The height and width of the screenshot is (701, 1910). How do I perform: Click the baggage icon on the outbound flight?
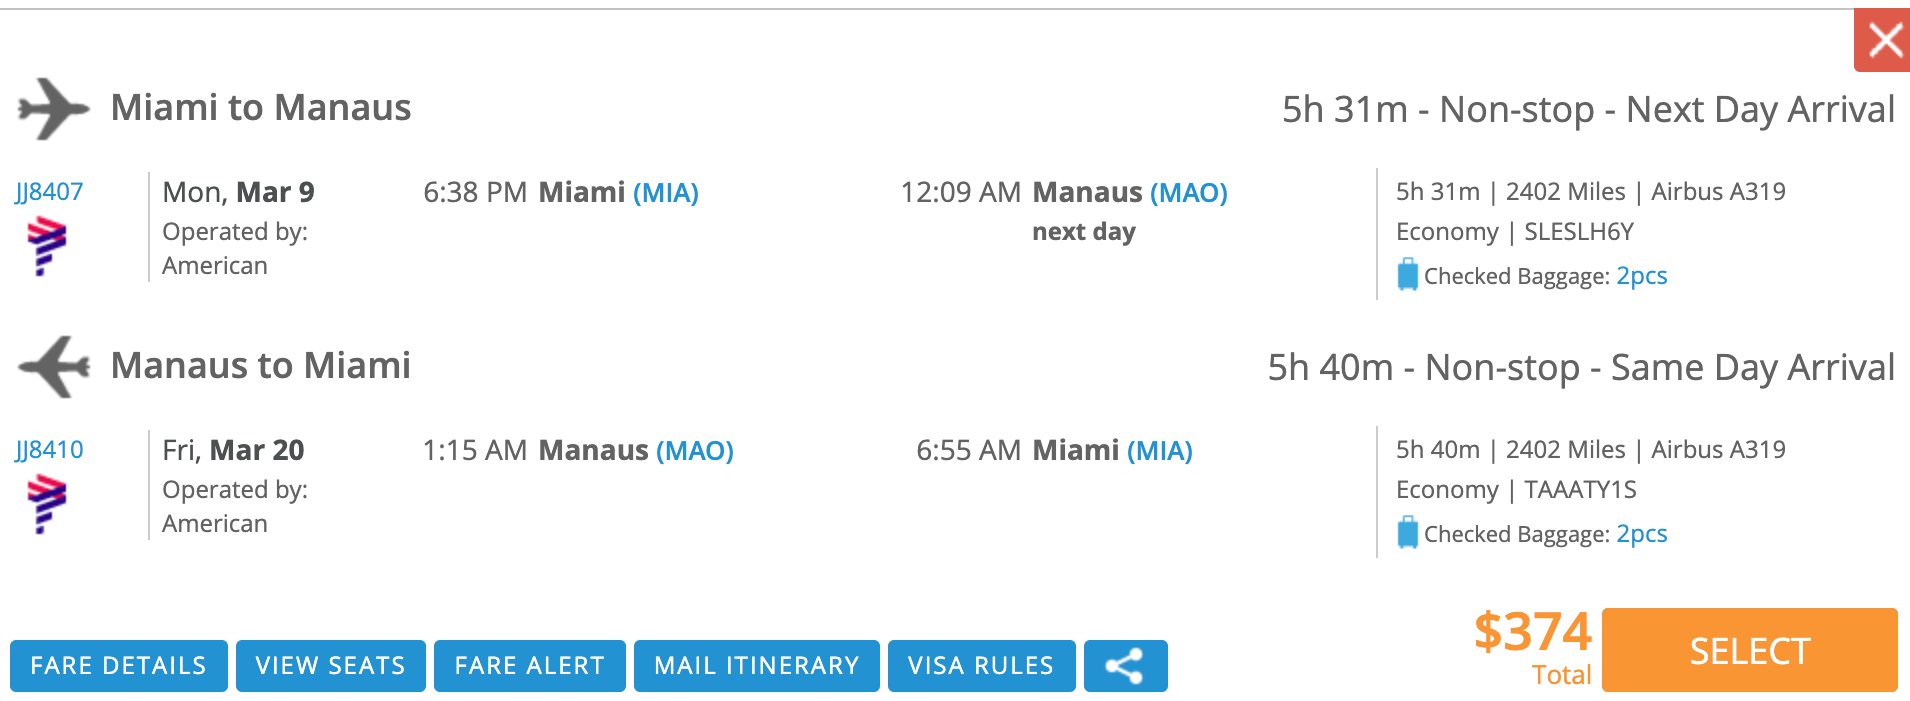(x=1407, y=275)
